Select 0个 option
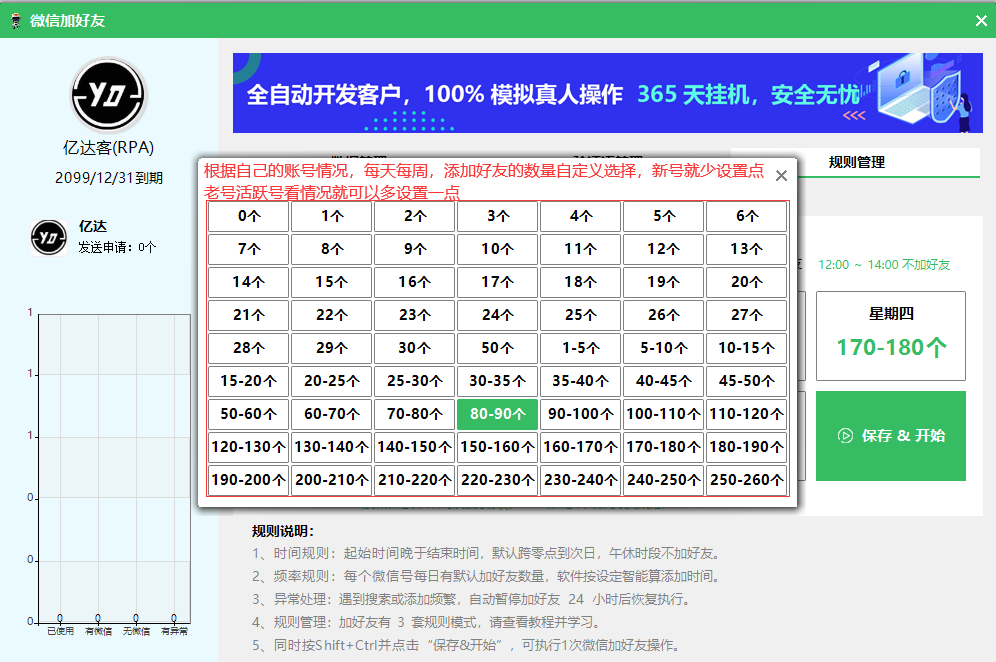 tap(248, 216)
